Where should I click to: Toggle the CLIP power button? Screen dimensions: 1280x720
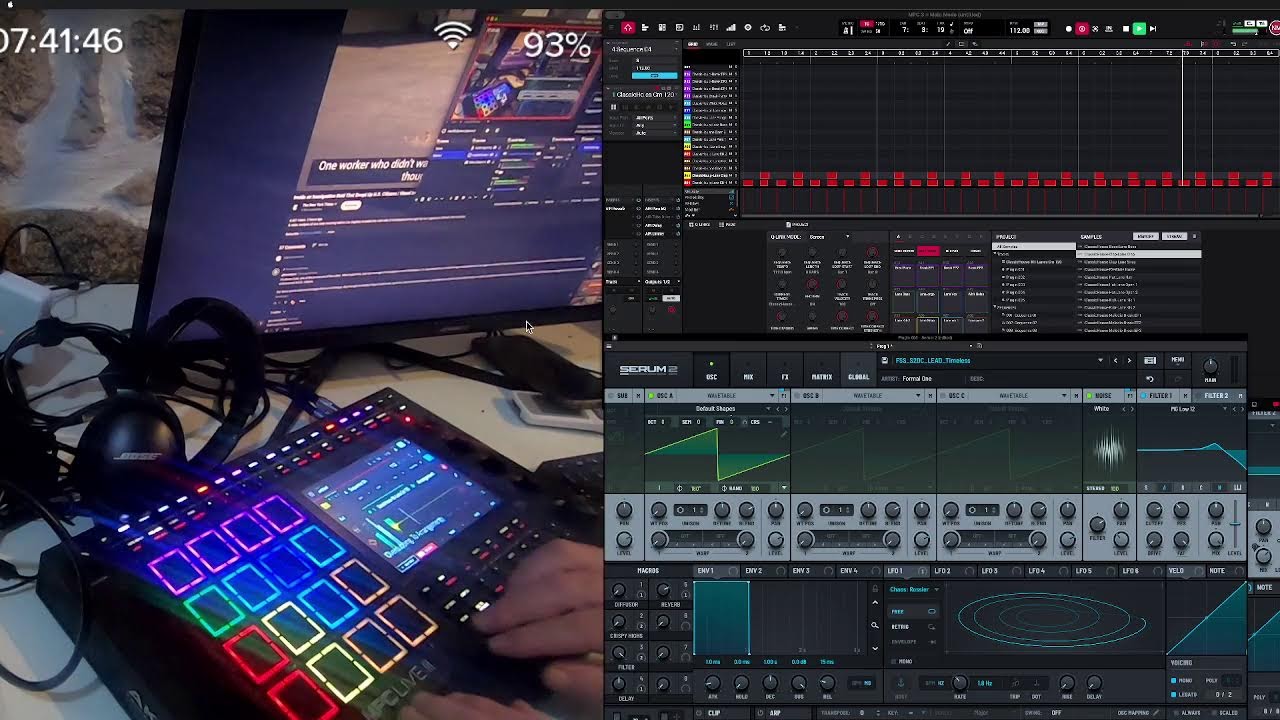pyautogui.click(x=700, y=713)
